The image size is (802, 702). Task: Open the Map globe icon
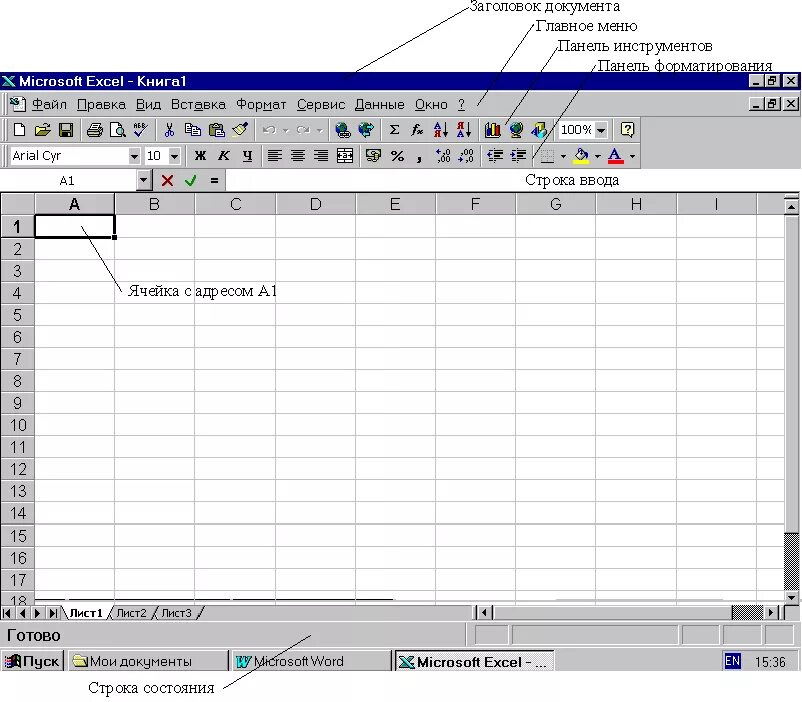(516, 130)
